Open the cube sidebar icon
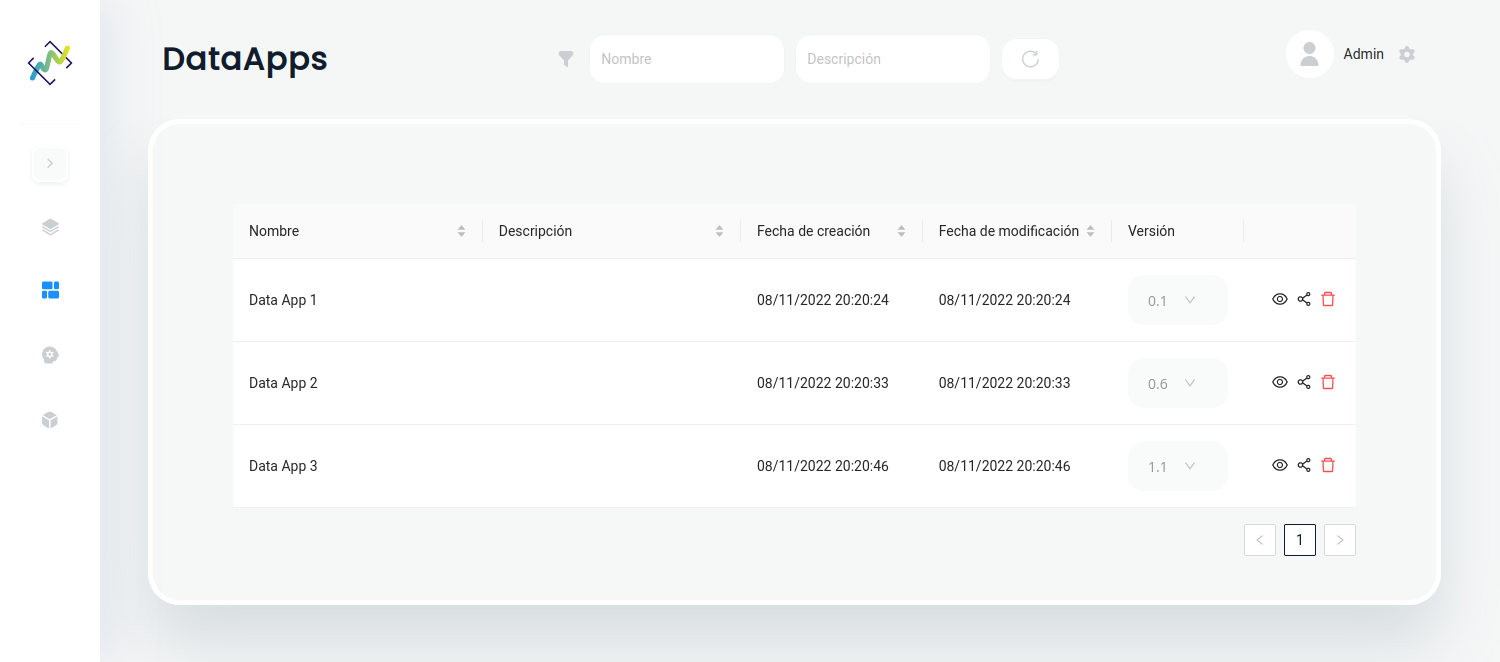The height and width of the screenshot is (662, 1500). [x=50, y=420]
